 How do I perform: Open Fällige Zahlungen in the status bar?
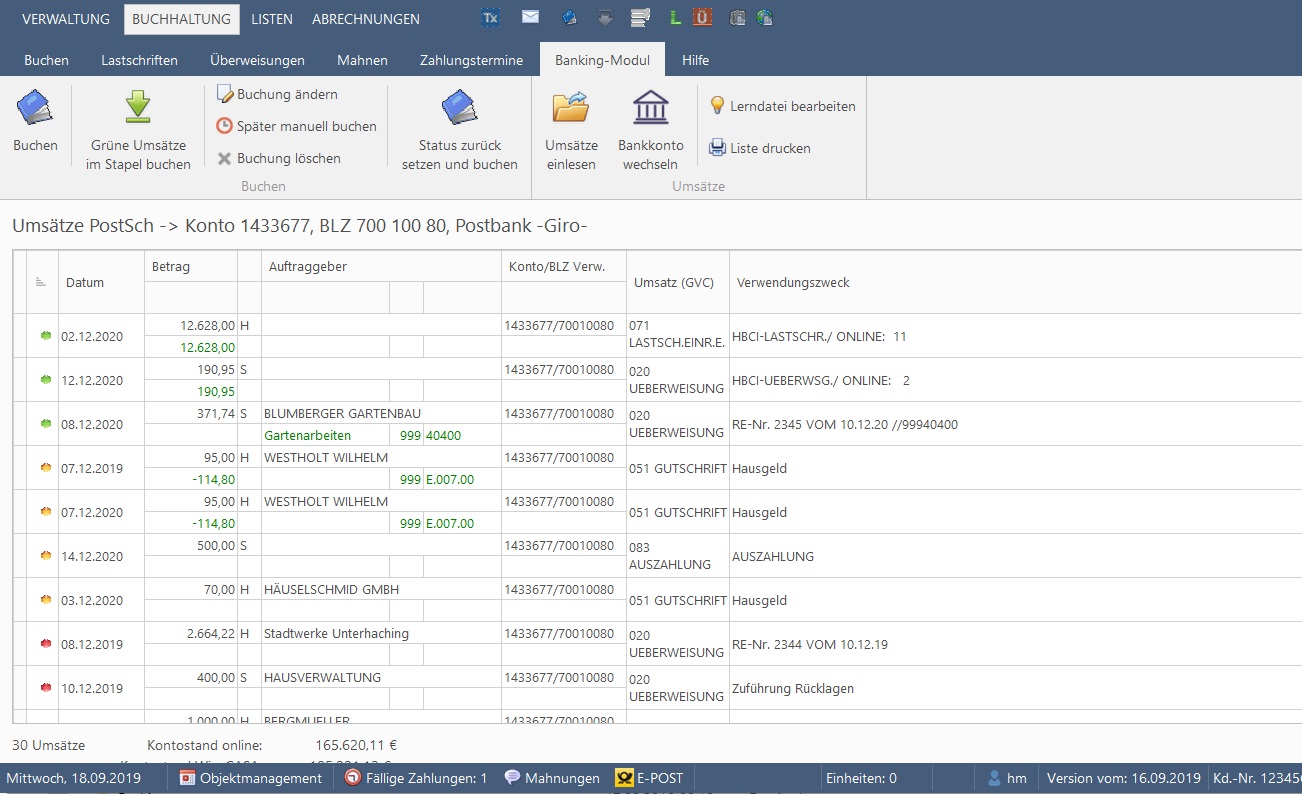click(416, 778)
